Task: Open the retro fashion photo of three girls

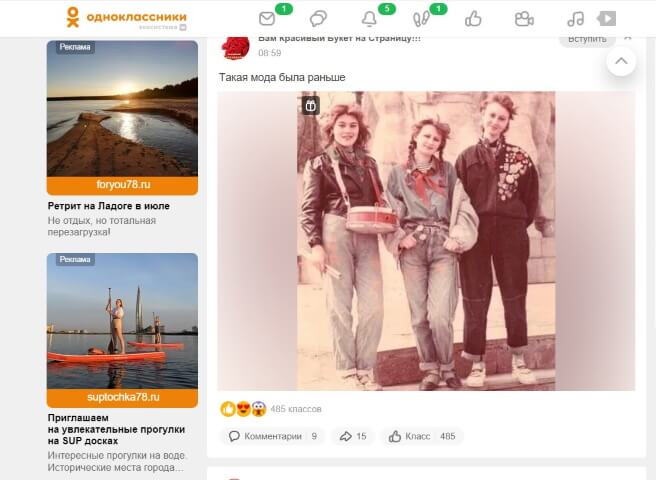Action: pyautogui.click(x=426, y=241)
